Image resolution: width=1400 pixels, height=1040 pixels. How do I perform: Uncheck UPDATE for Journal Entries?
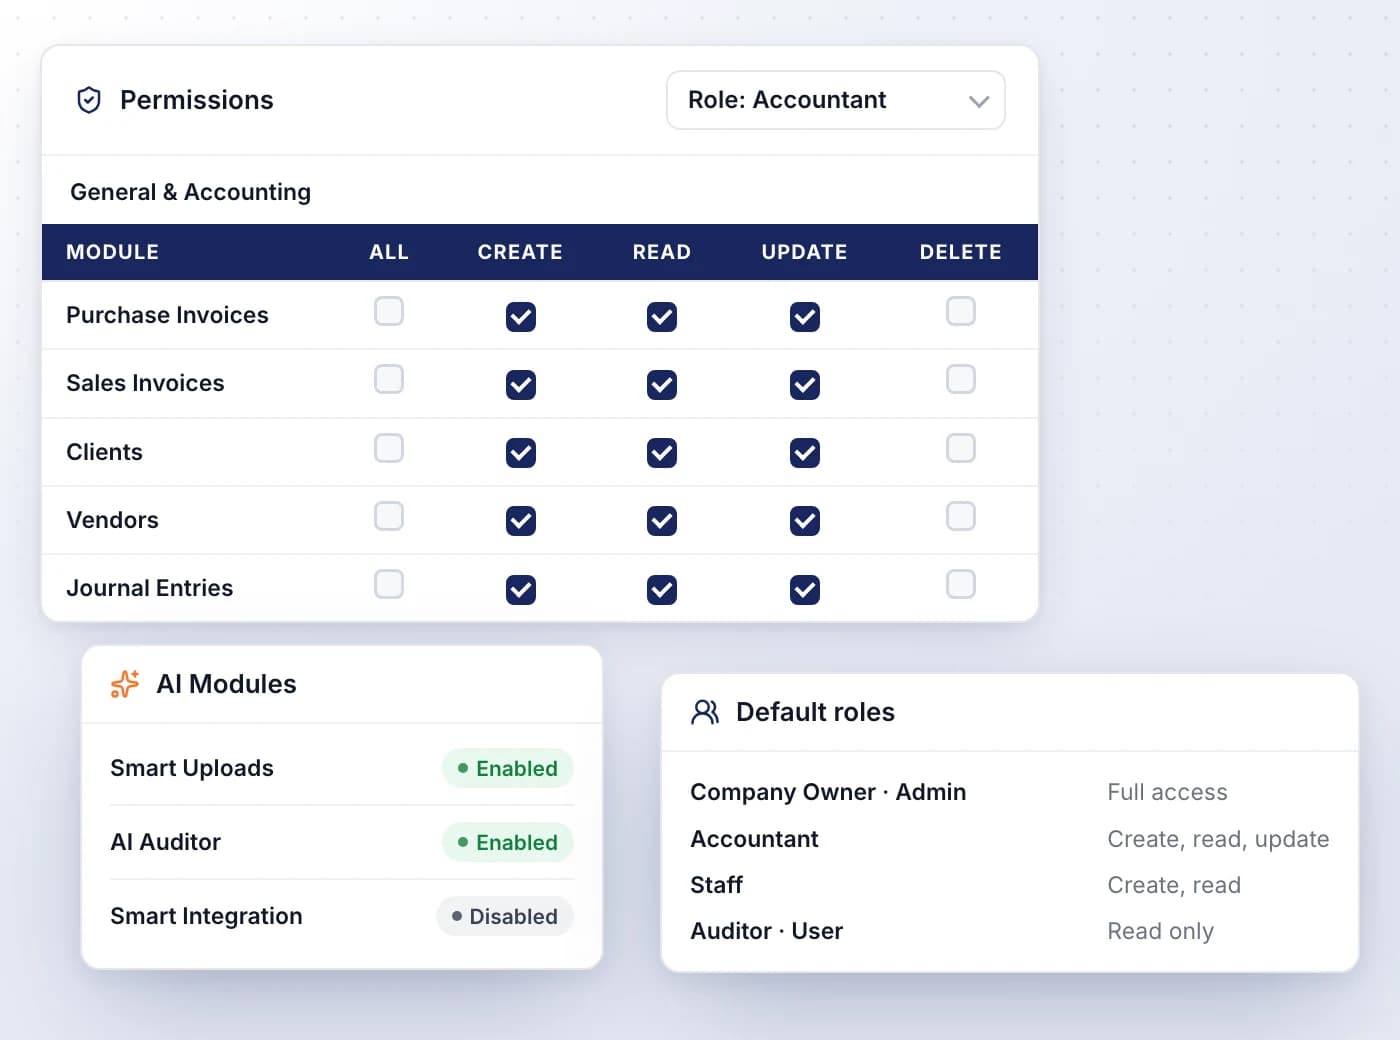tap(805, 590)
